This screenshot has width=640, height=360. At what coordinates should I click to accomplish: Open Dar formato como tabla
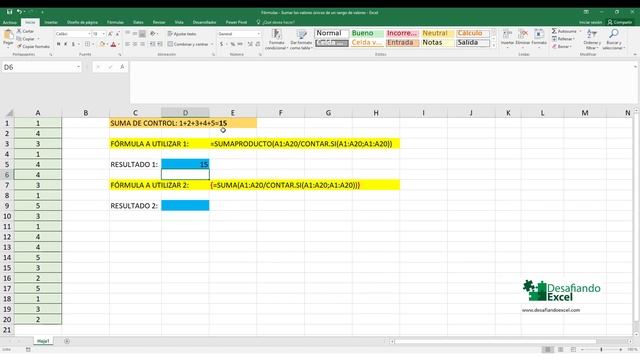coord(301,39)
